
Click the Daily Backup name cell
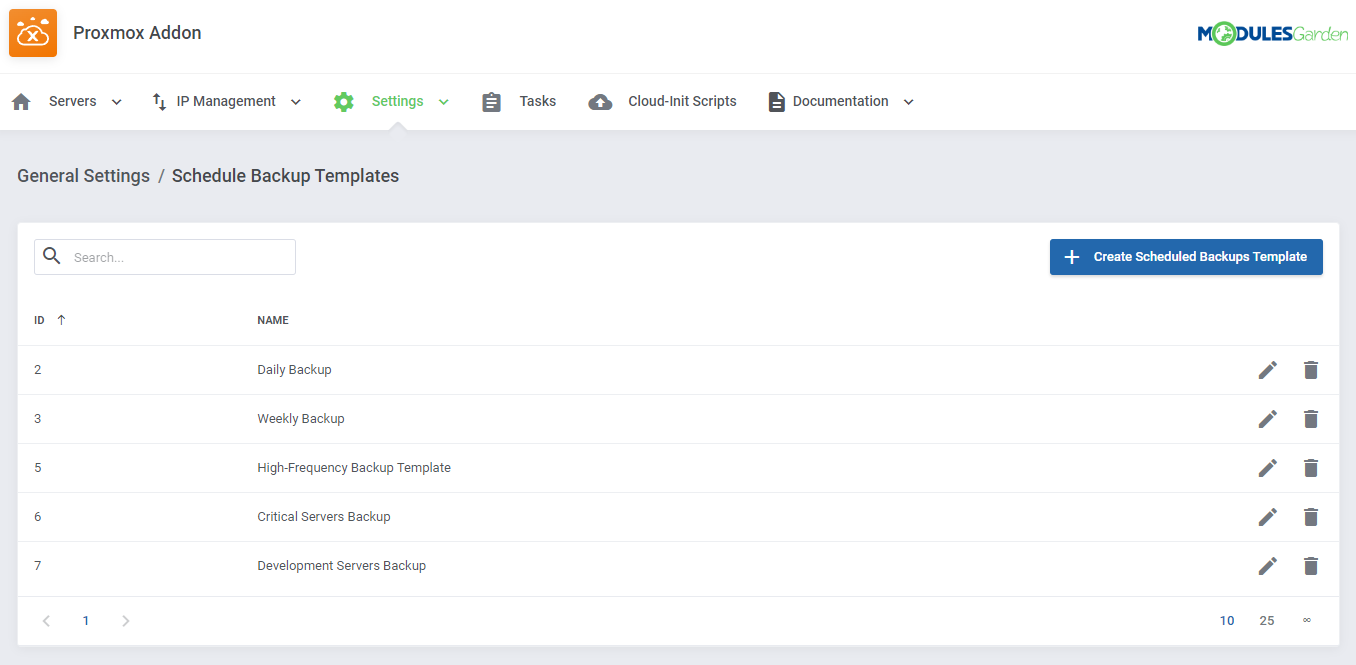pos(294,370)
